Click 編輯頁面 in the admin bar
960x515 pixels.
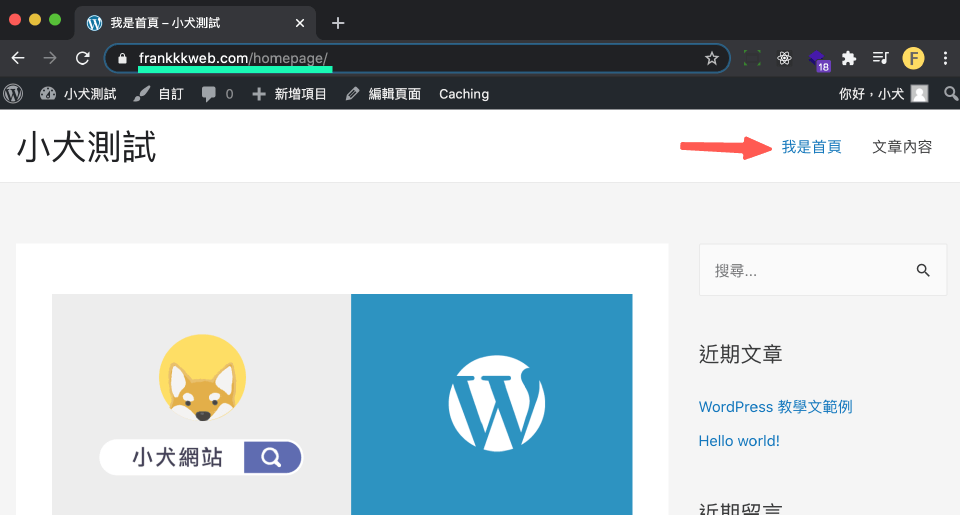383,94
